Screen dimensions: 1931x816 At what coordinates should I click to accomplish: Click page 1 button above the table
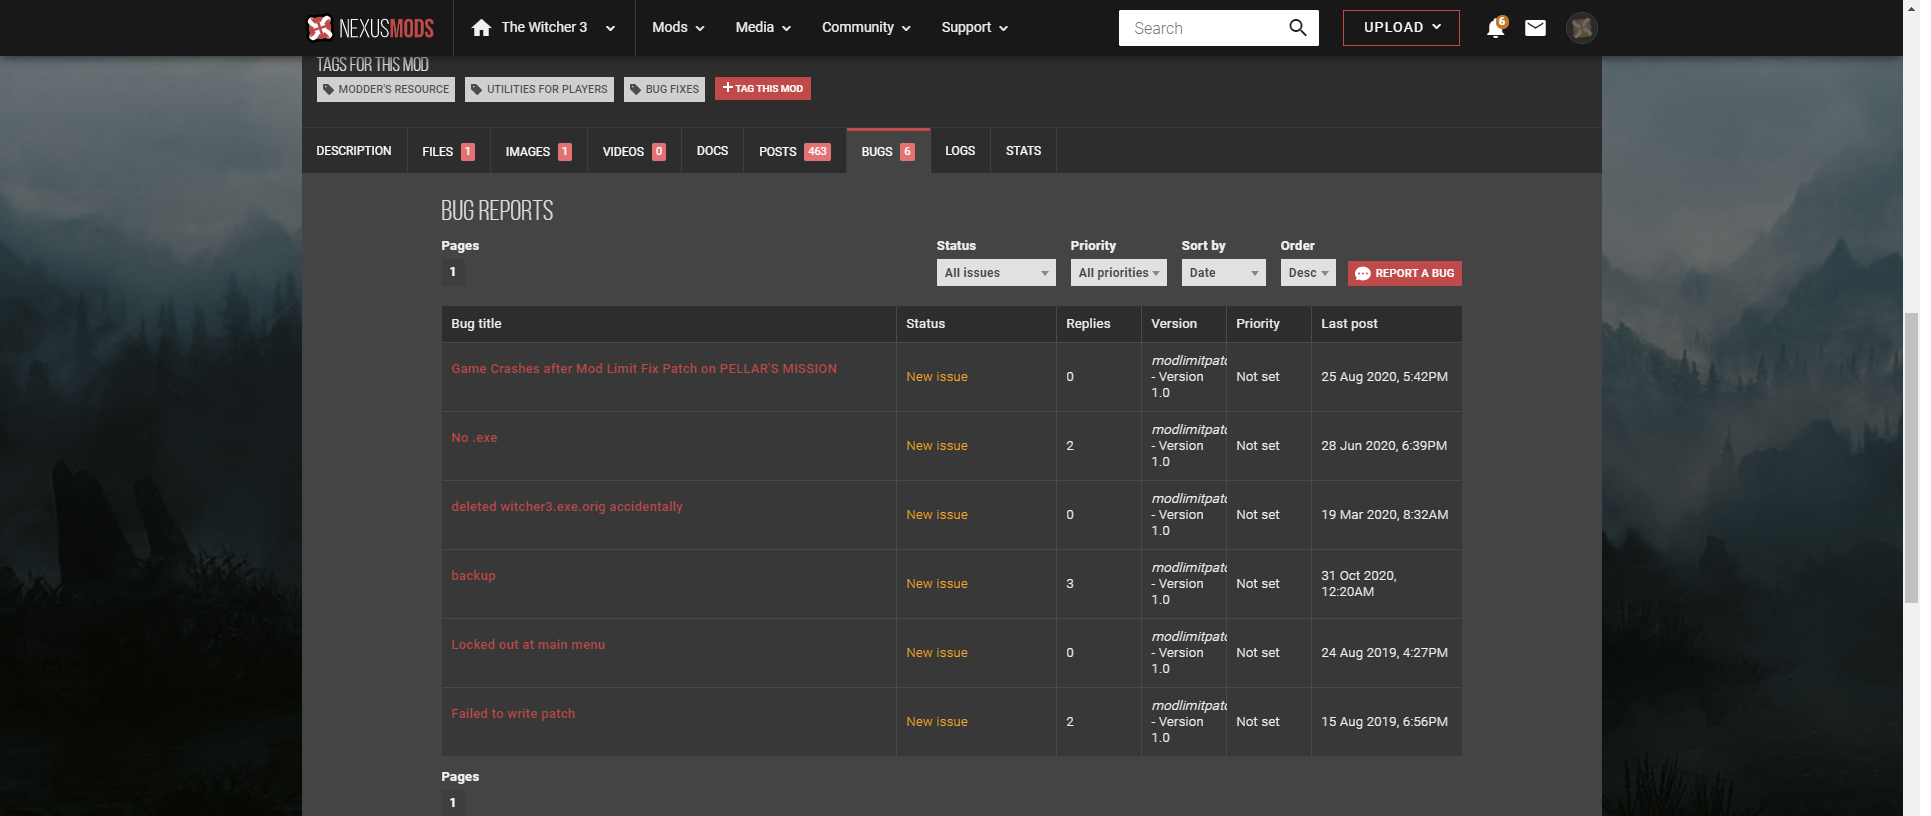coord(453,272)
